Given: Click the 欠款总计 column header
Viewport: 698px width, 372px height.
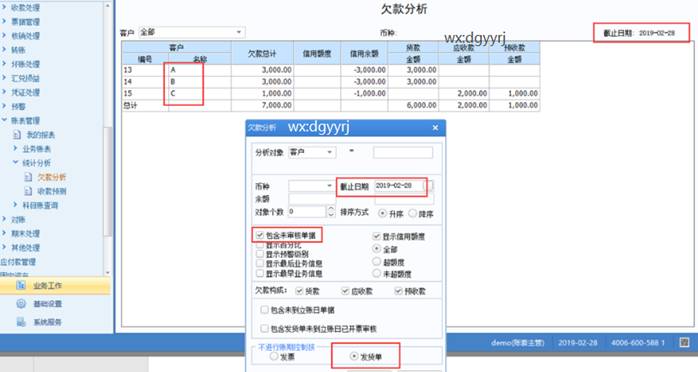Looking at the screenshot, I should [262, 53].
